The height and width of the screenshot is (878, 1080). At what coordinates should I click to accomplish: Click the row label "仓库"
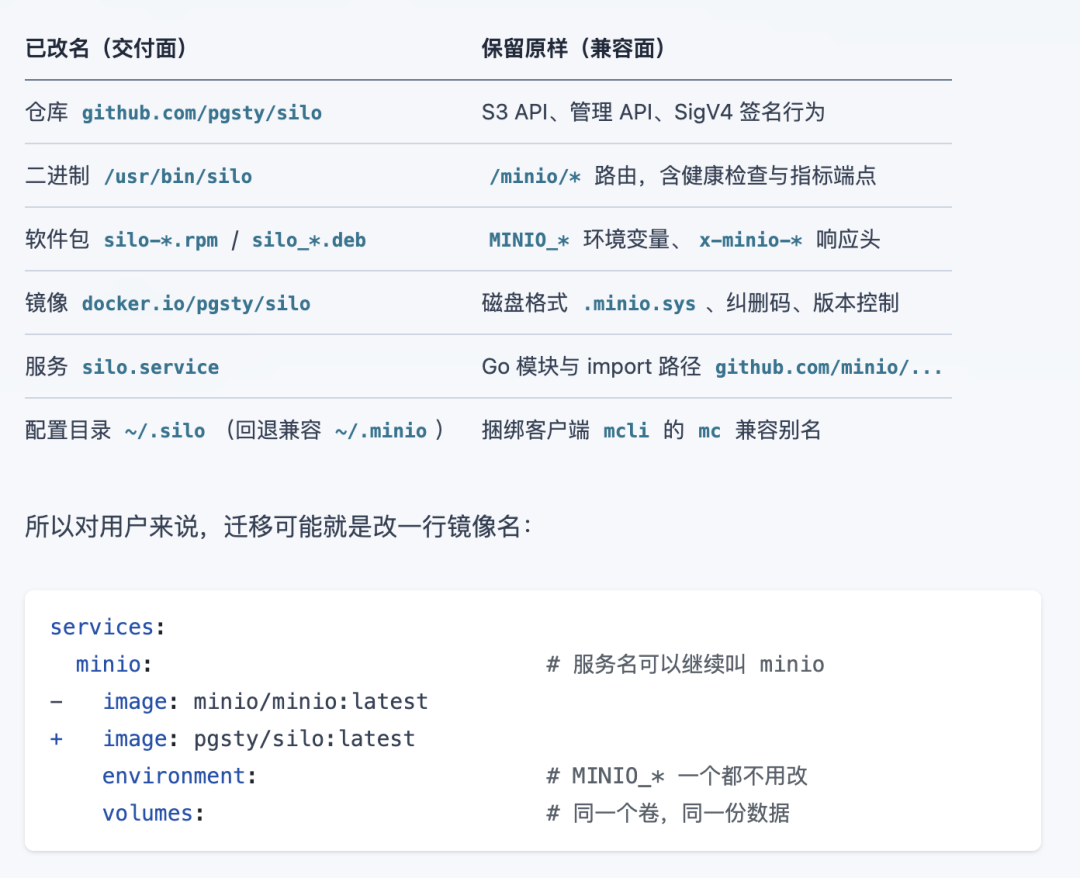(47, 112)
